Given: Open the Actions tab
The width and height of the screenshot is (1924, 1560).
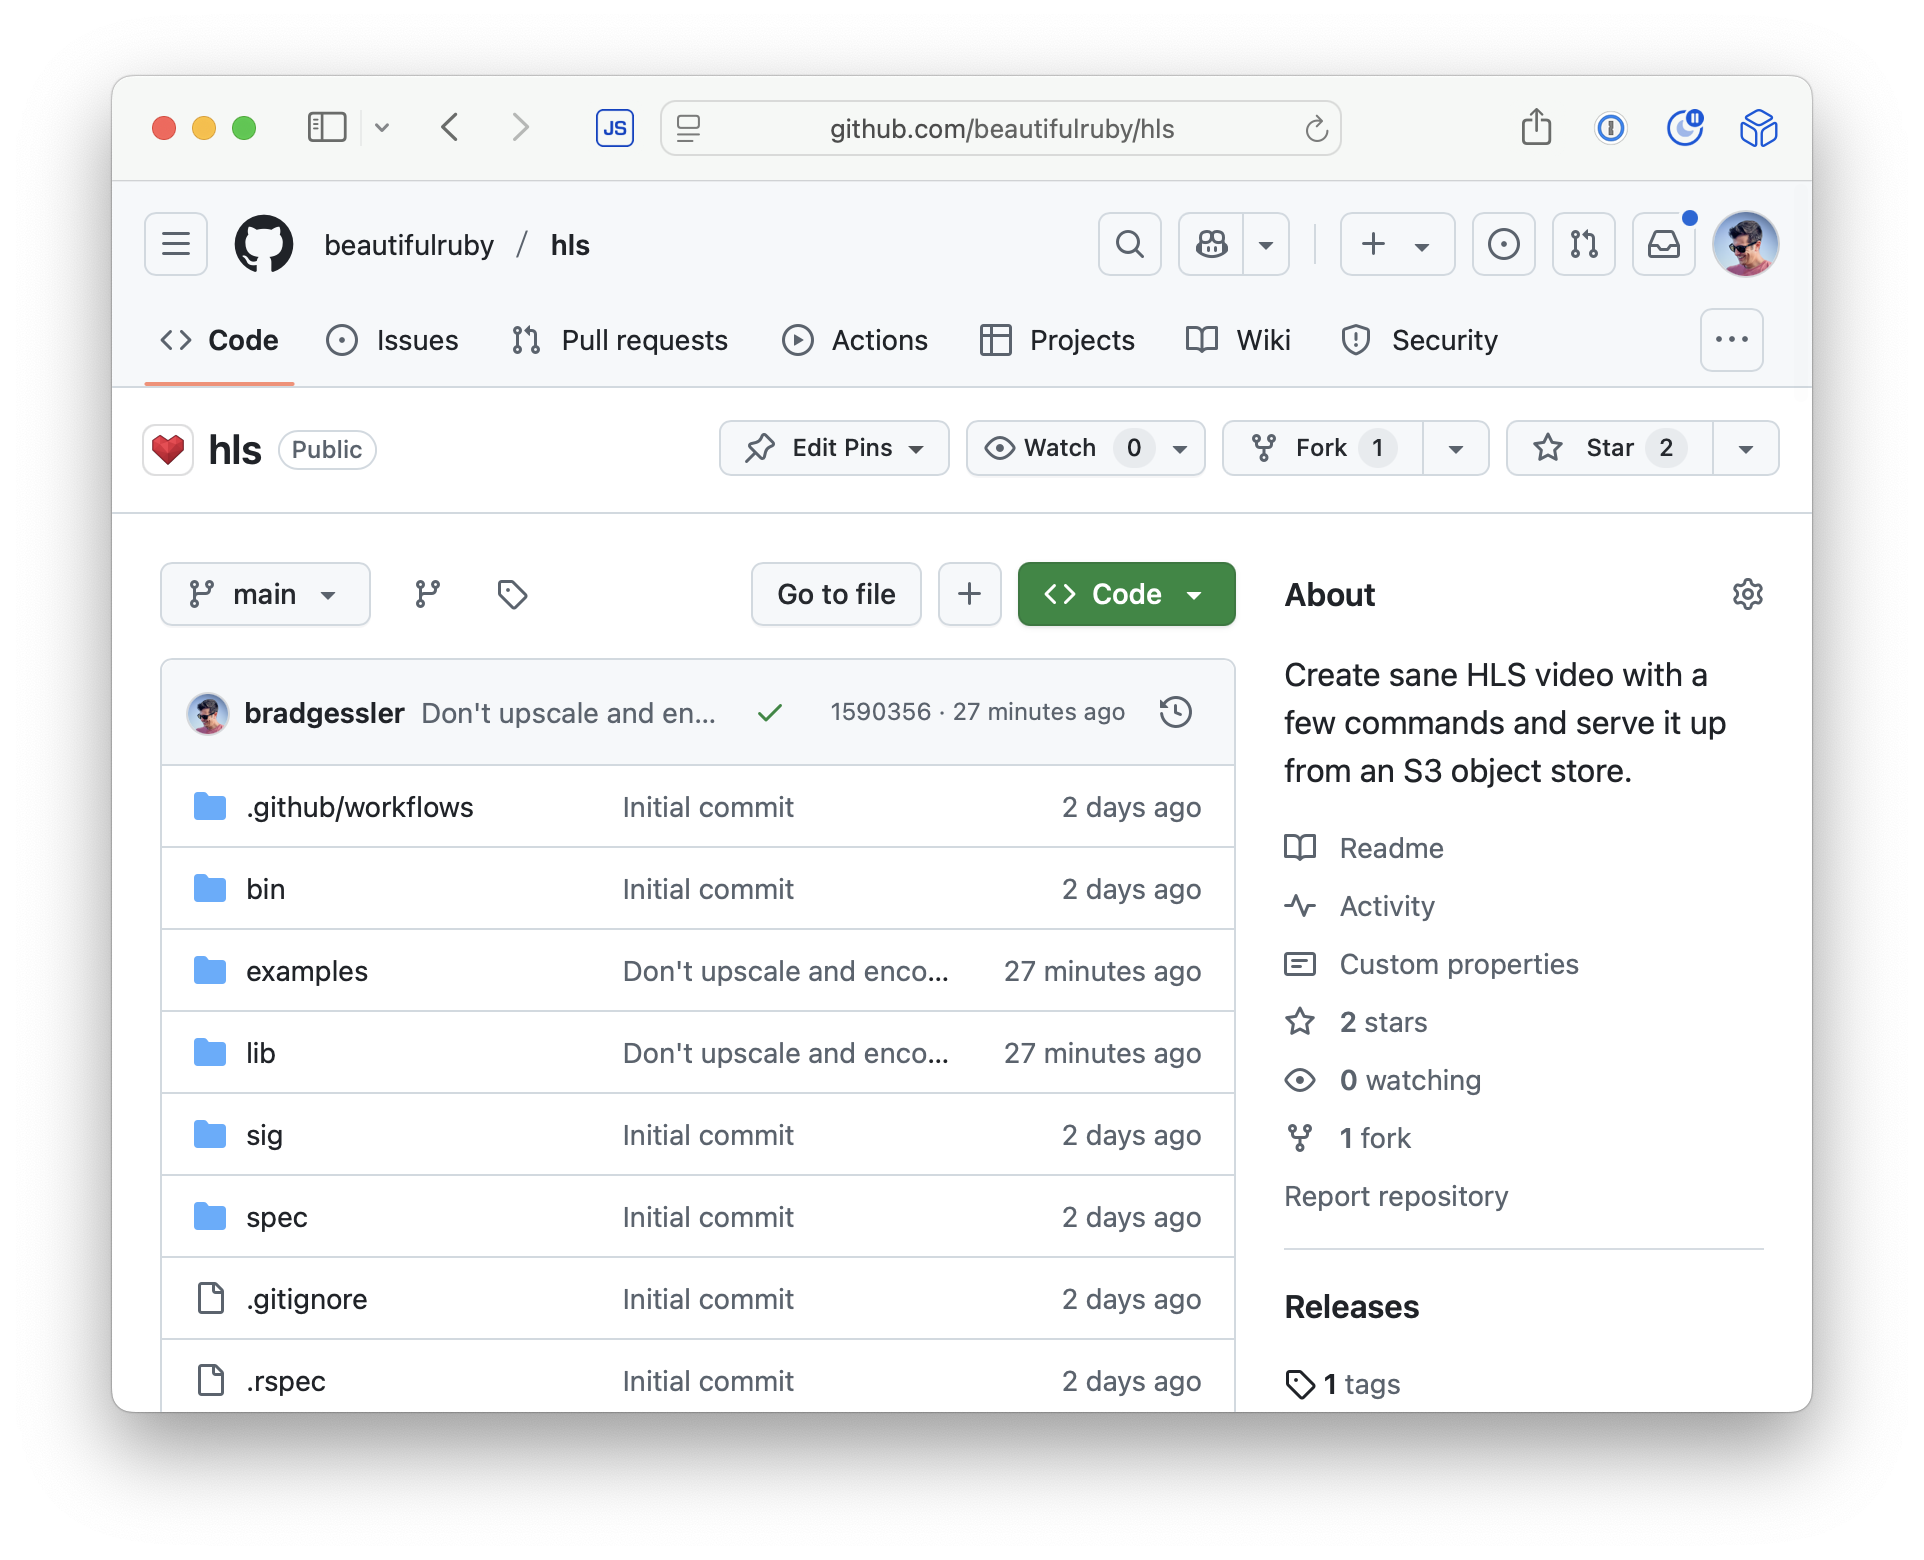Looking at the screenshot, I should 855,340.
